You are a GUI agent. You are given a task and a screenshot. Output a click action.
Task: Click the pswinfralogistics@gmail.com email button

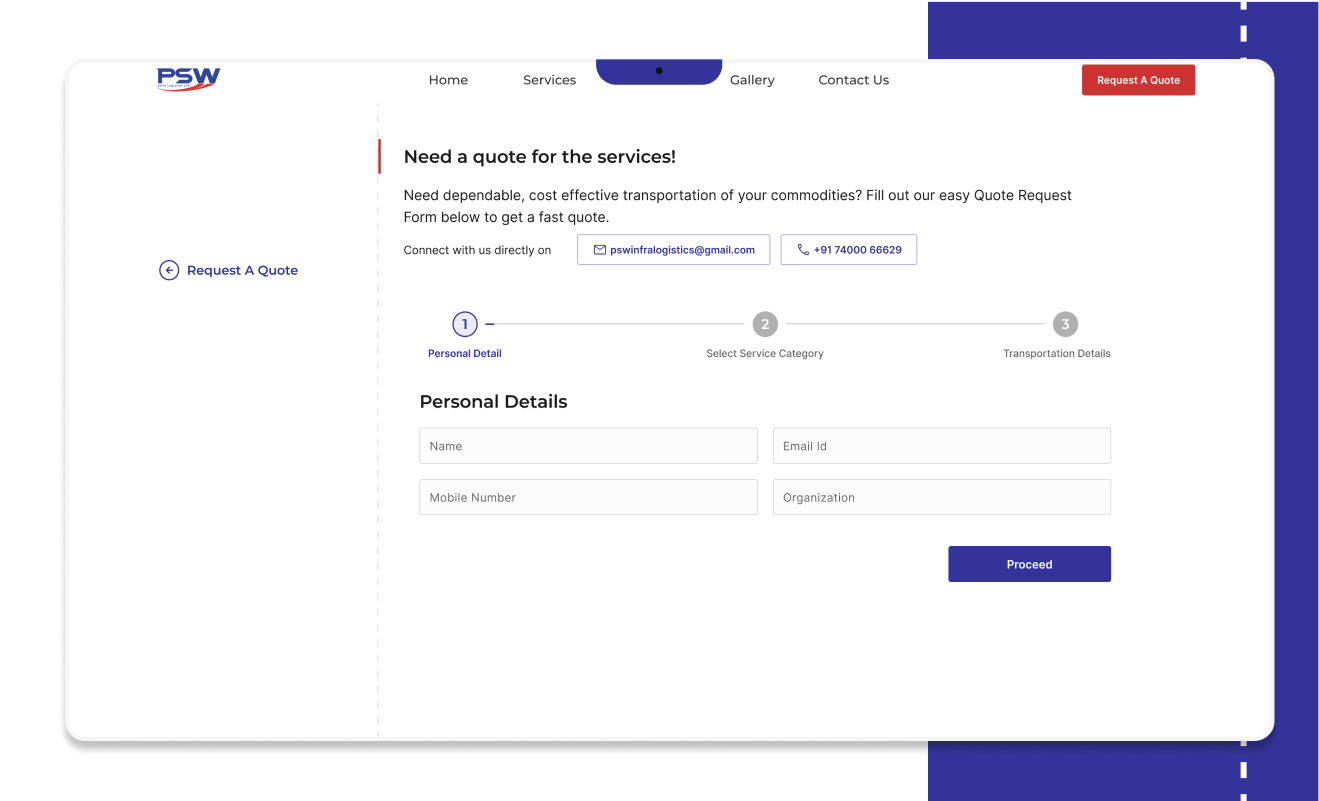(x=673, y=250)
